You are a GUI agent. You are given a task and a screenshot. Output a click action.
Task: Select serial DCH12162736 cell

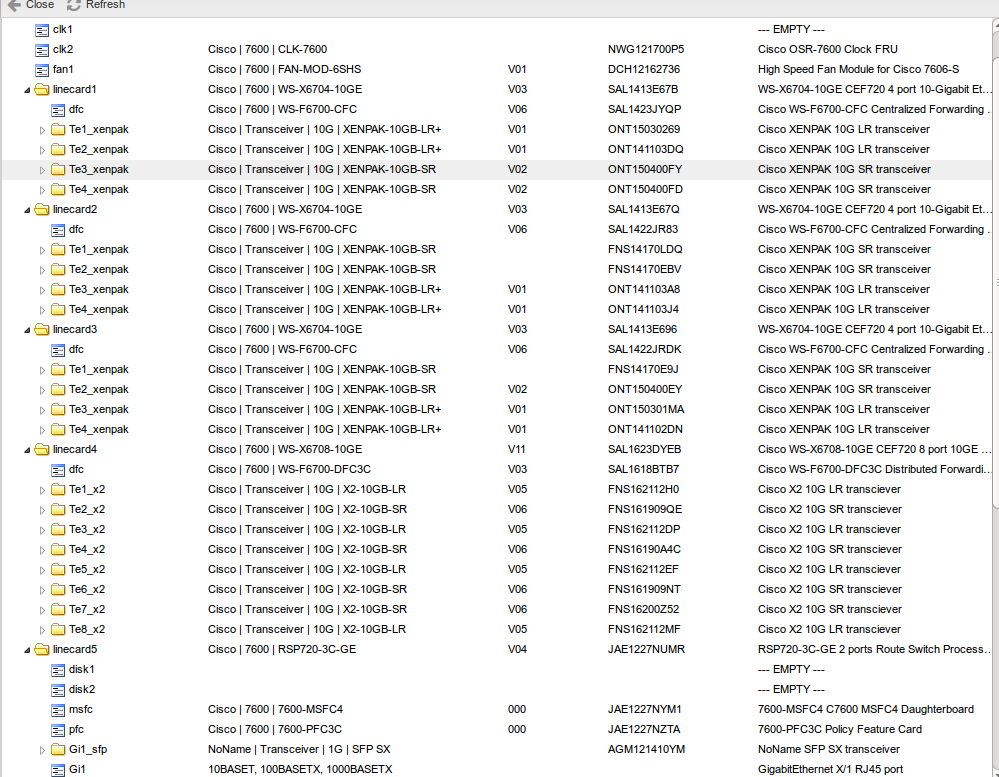tap(643, 69)
